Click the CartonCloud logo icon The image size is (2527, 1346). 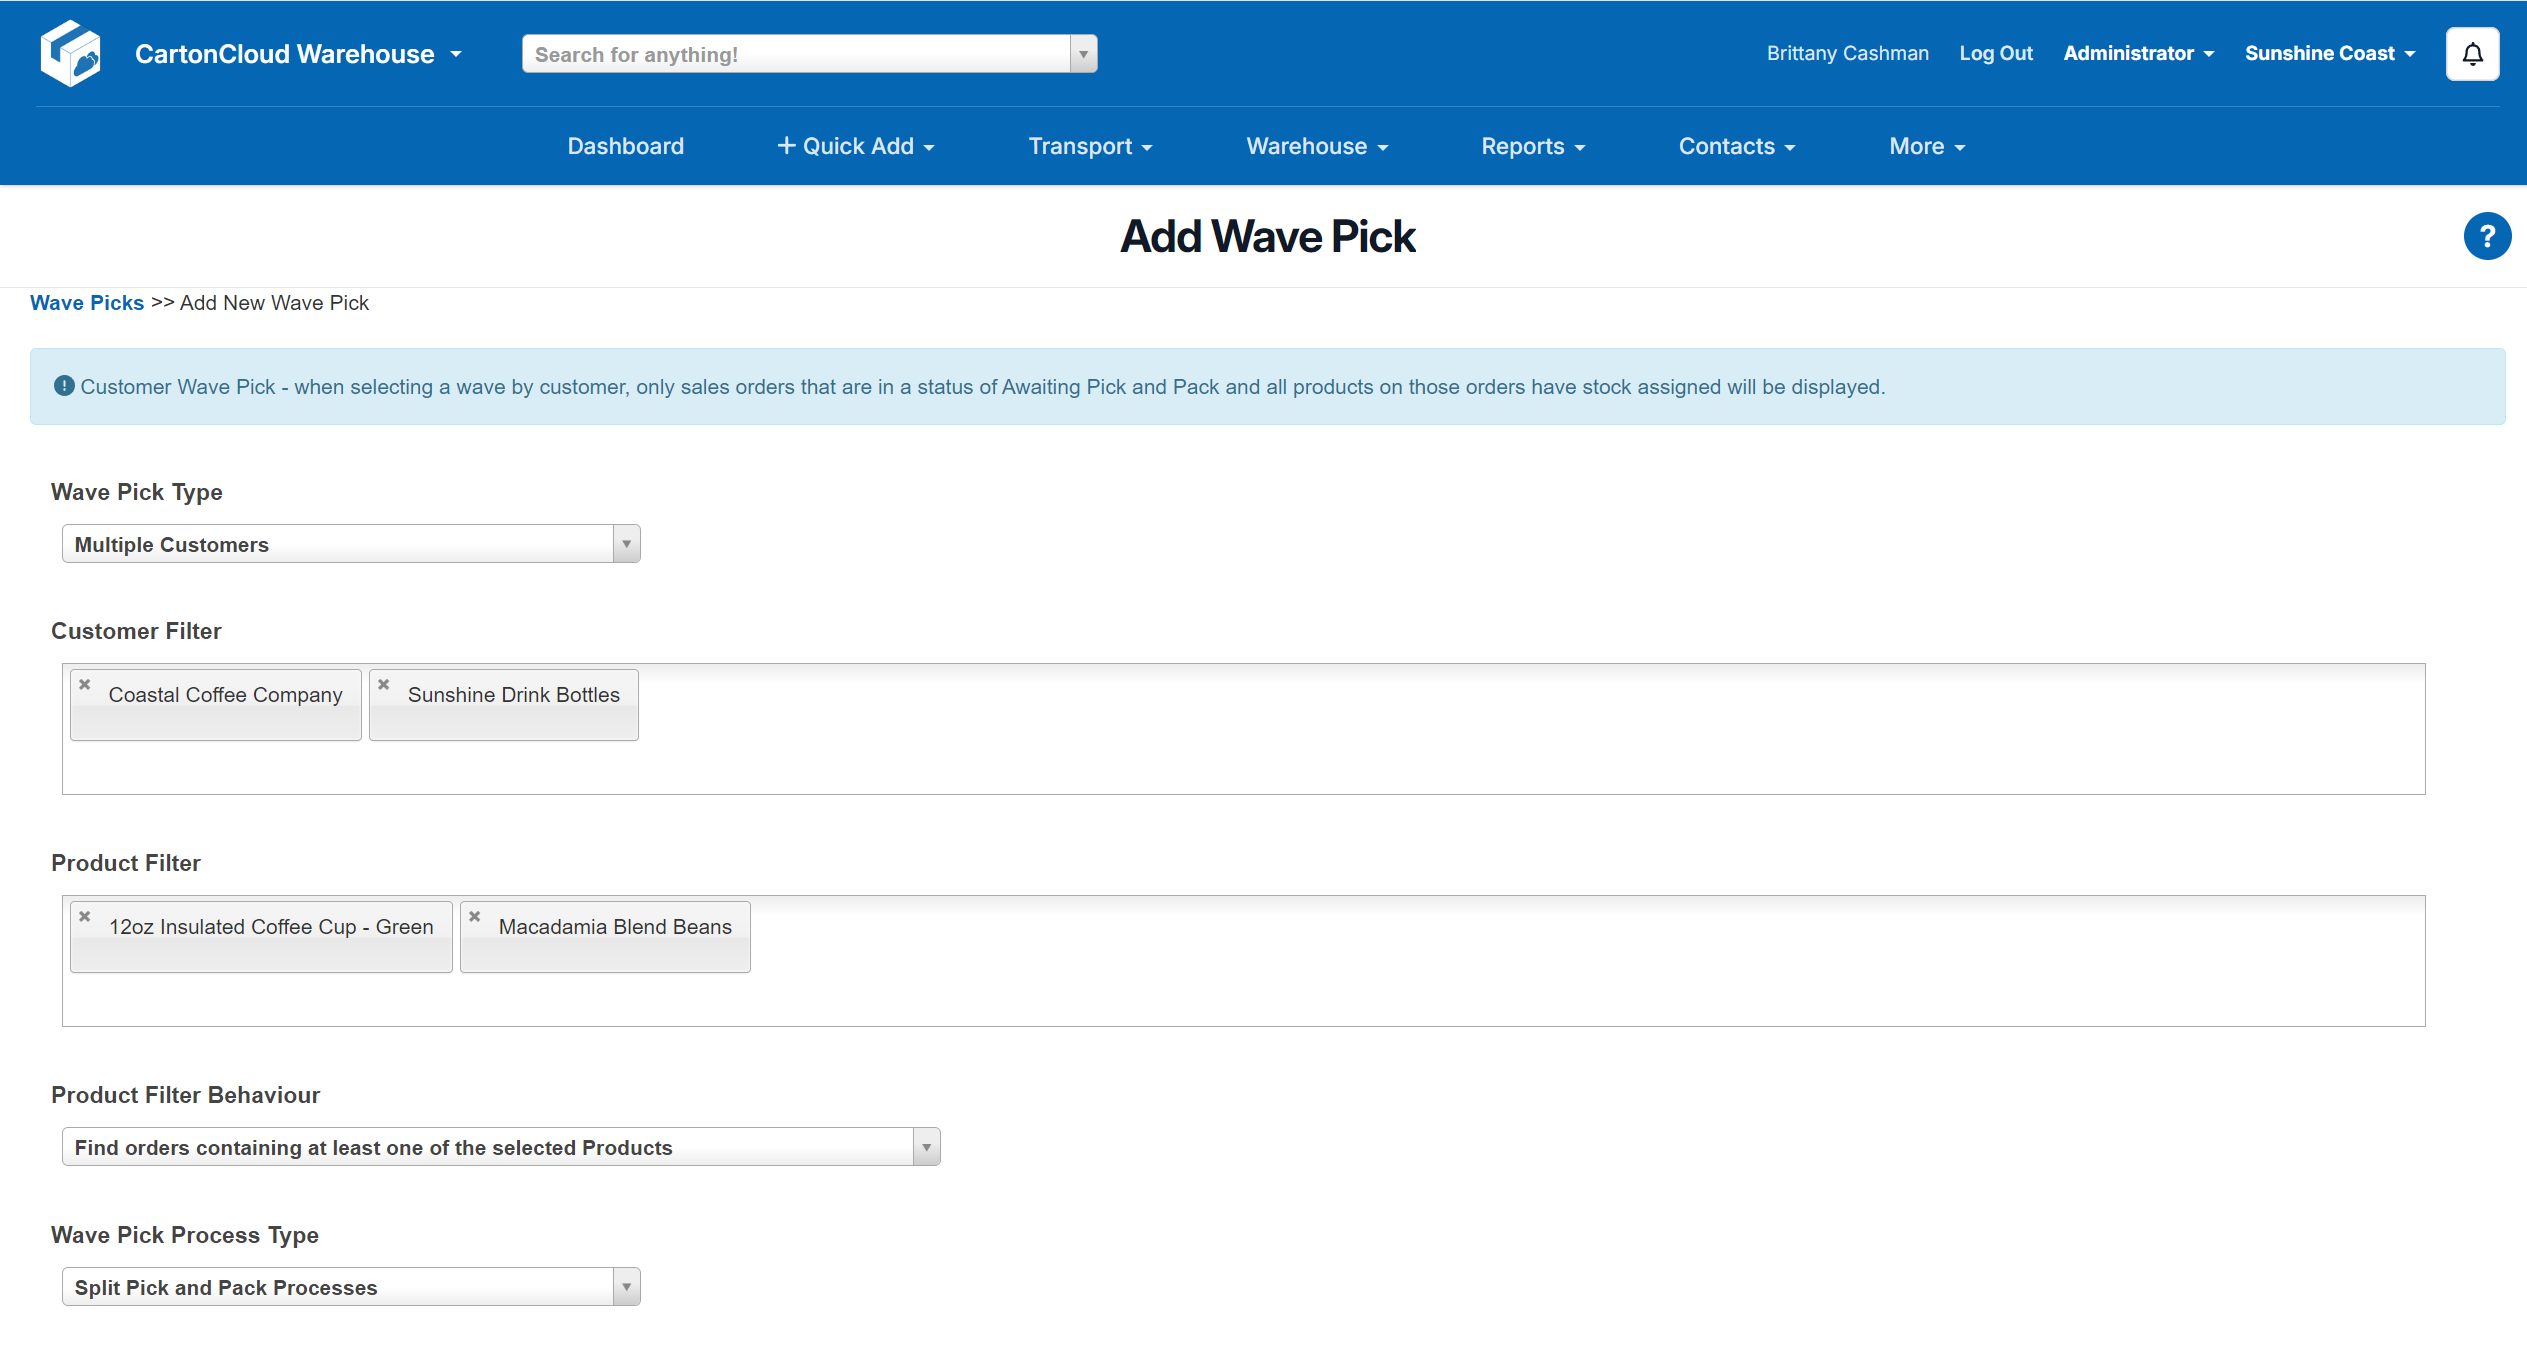pyautogui.click(x=70, y=53)
